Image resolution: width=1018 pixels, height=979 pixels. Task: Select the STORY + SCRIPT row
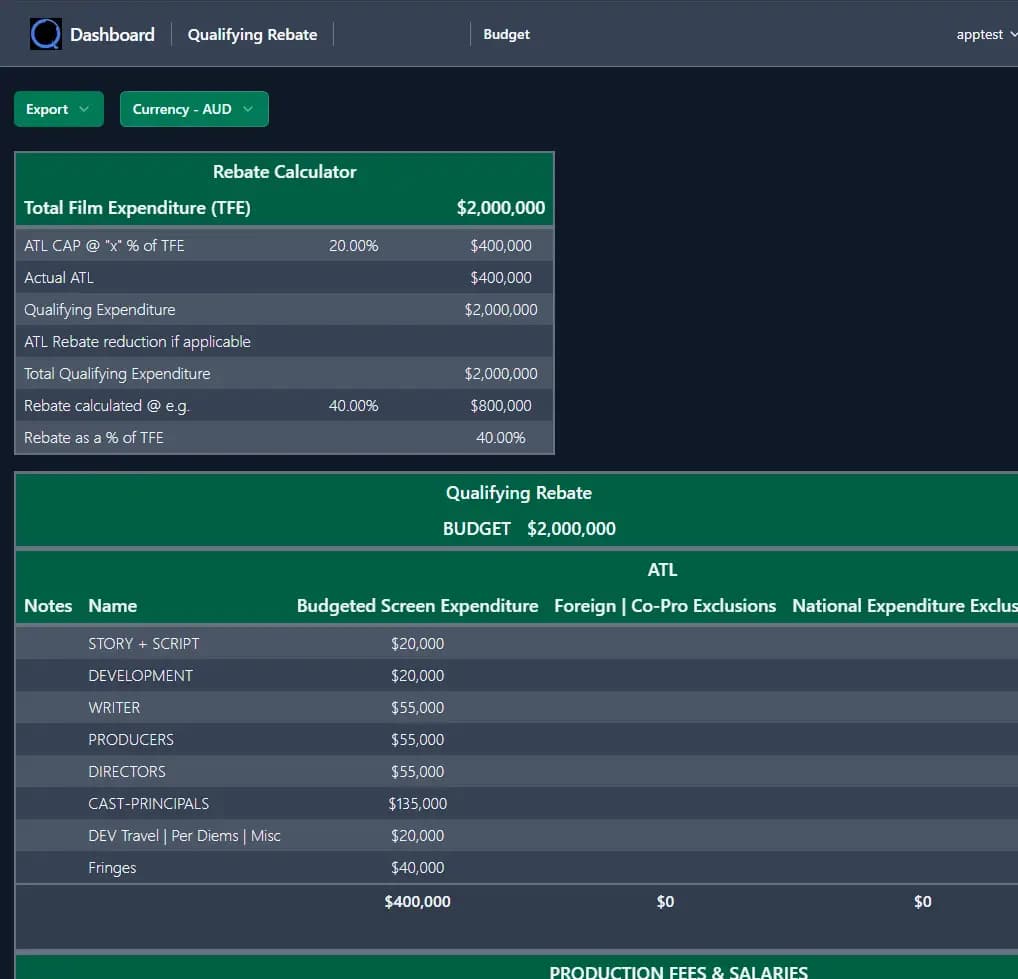[517, 643]
